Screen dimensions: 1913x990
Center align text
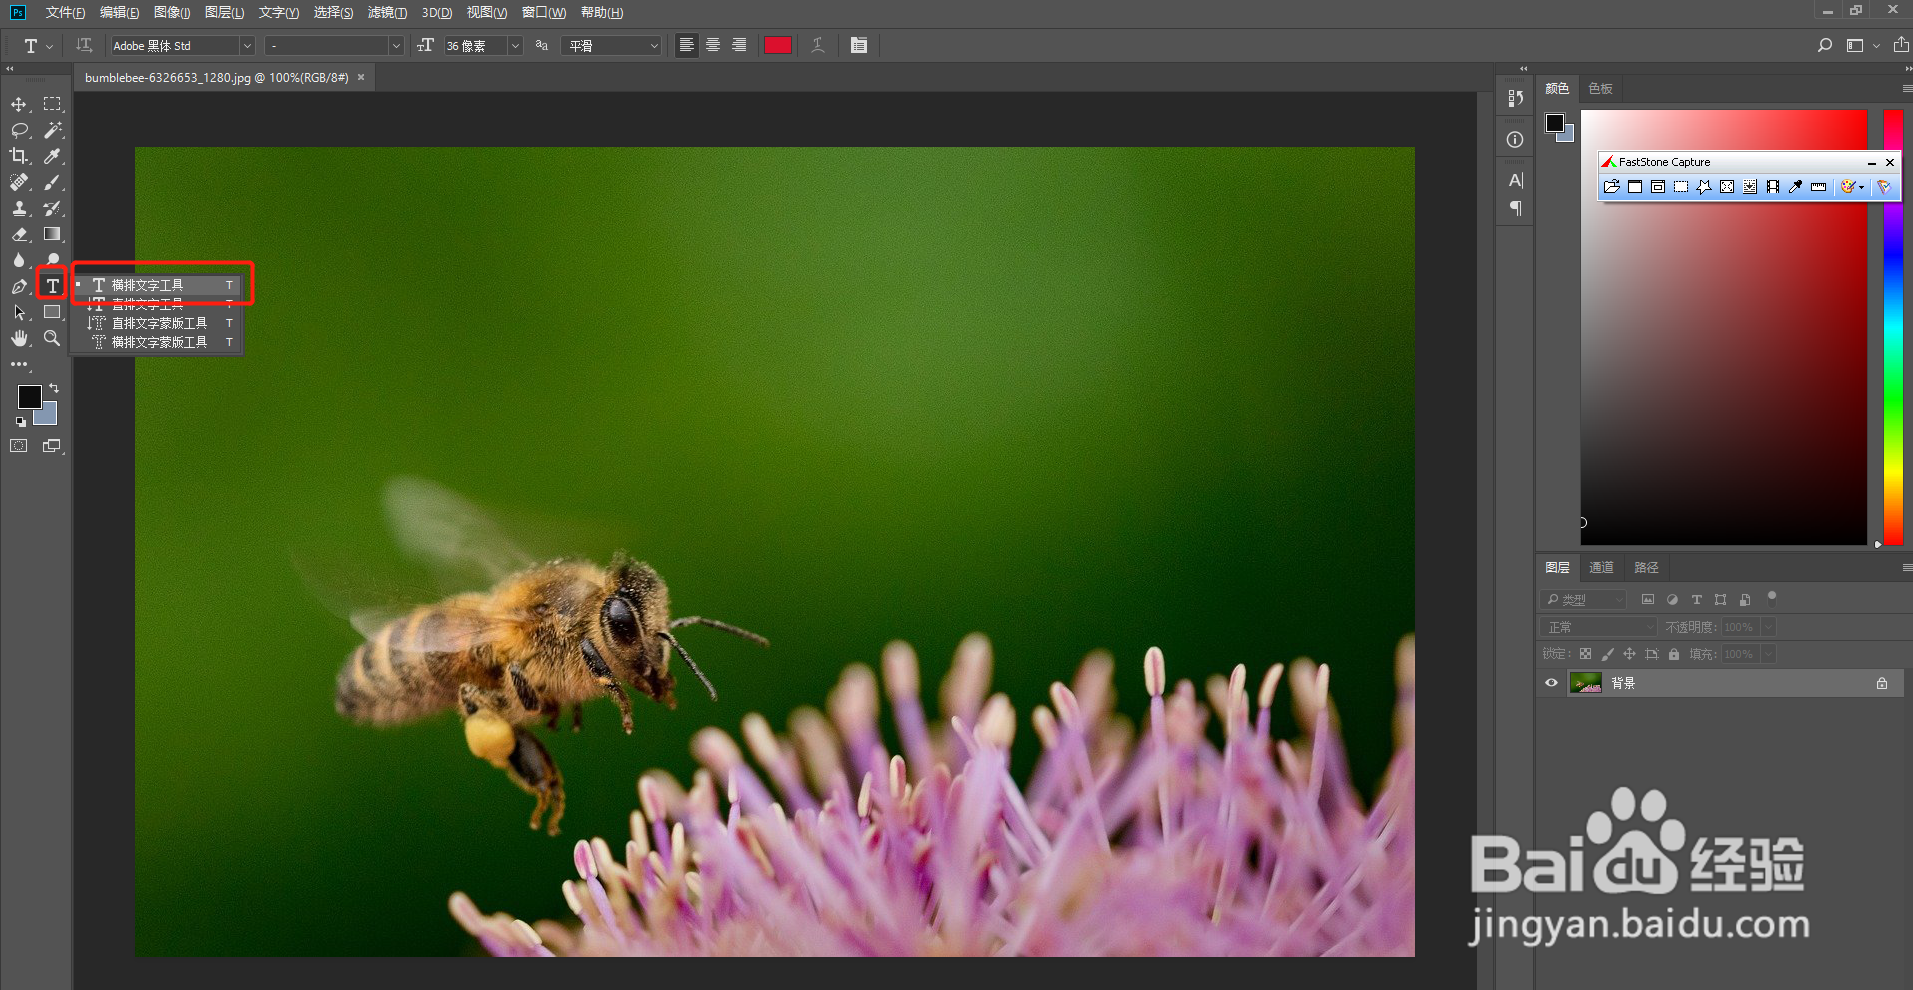[713, 45]
